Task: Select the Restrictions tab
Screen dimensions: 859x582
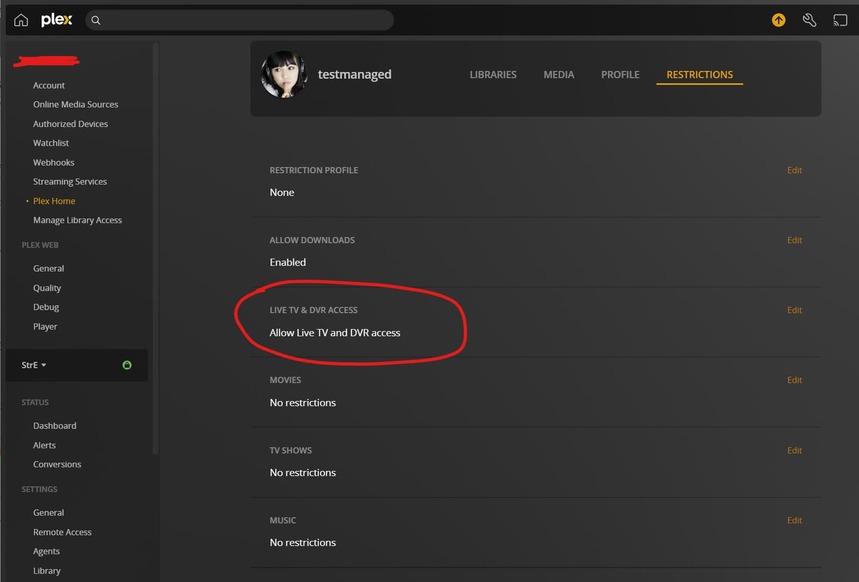Action: click(x=700, y=75)
